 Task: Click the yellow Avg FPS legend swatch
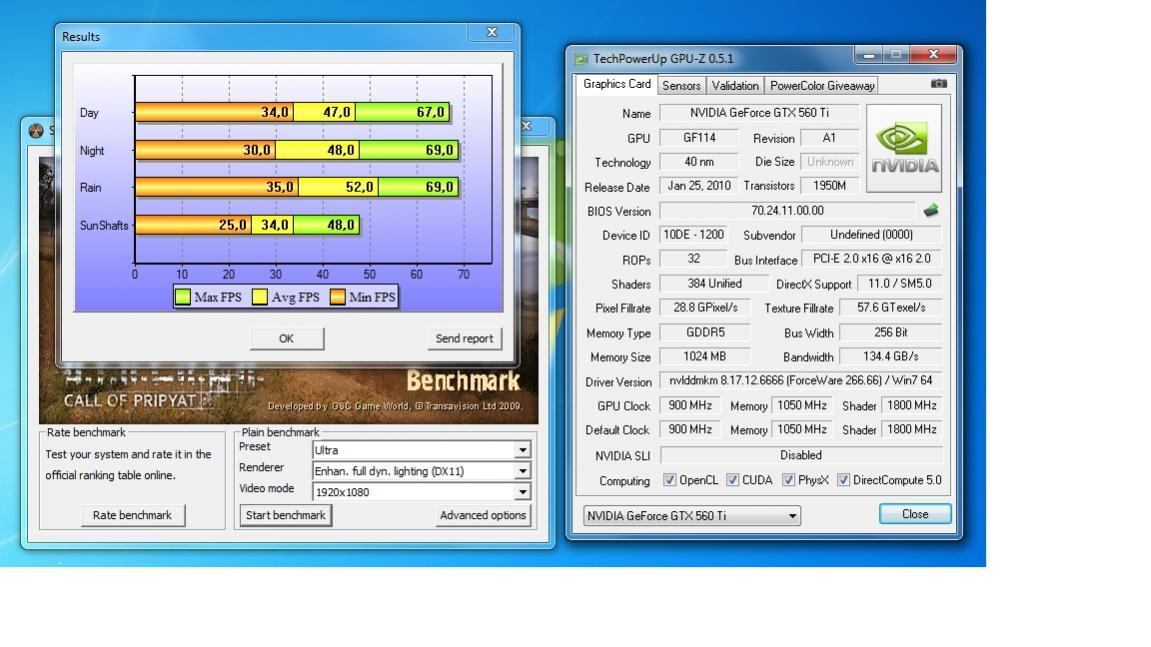[x=260, y=297]
